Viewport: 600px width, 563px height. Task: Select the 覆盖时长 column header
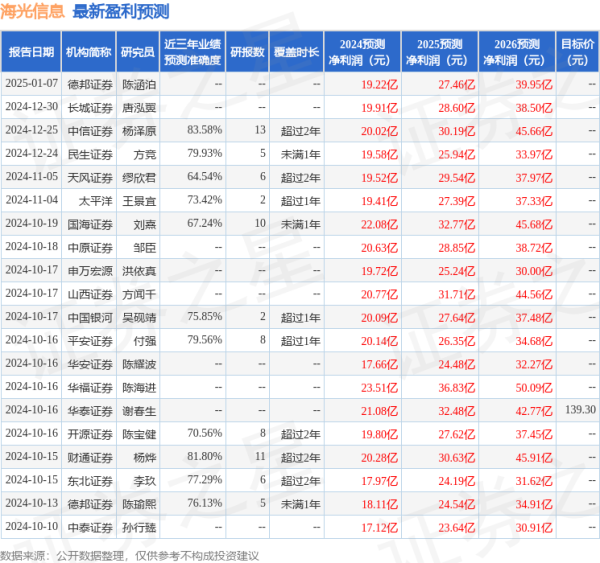[x=297, y=52]
